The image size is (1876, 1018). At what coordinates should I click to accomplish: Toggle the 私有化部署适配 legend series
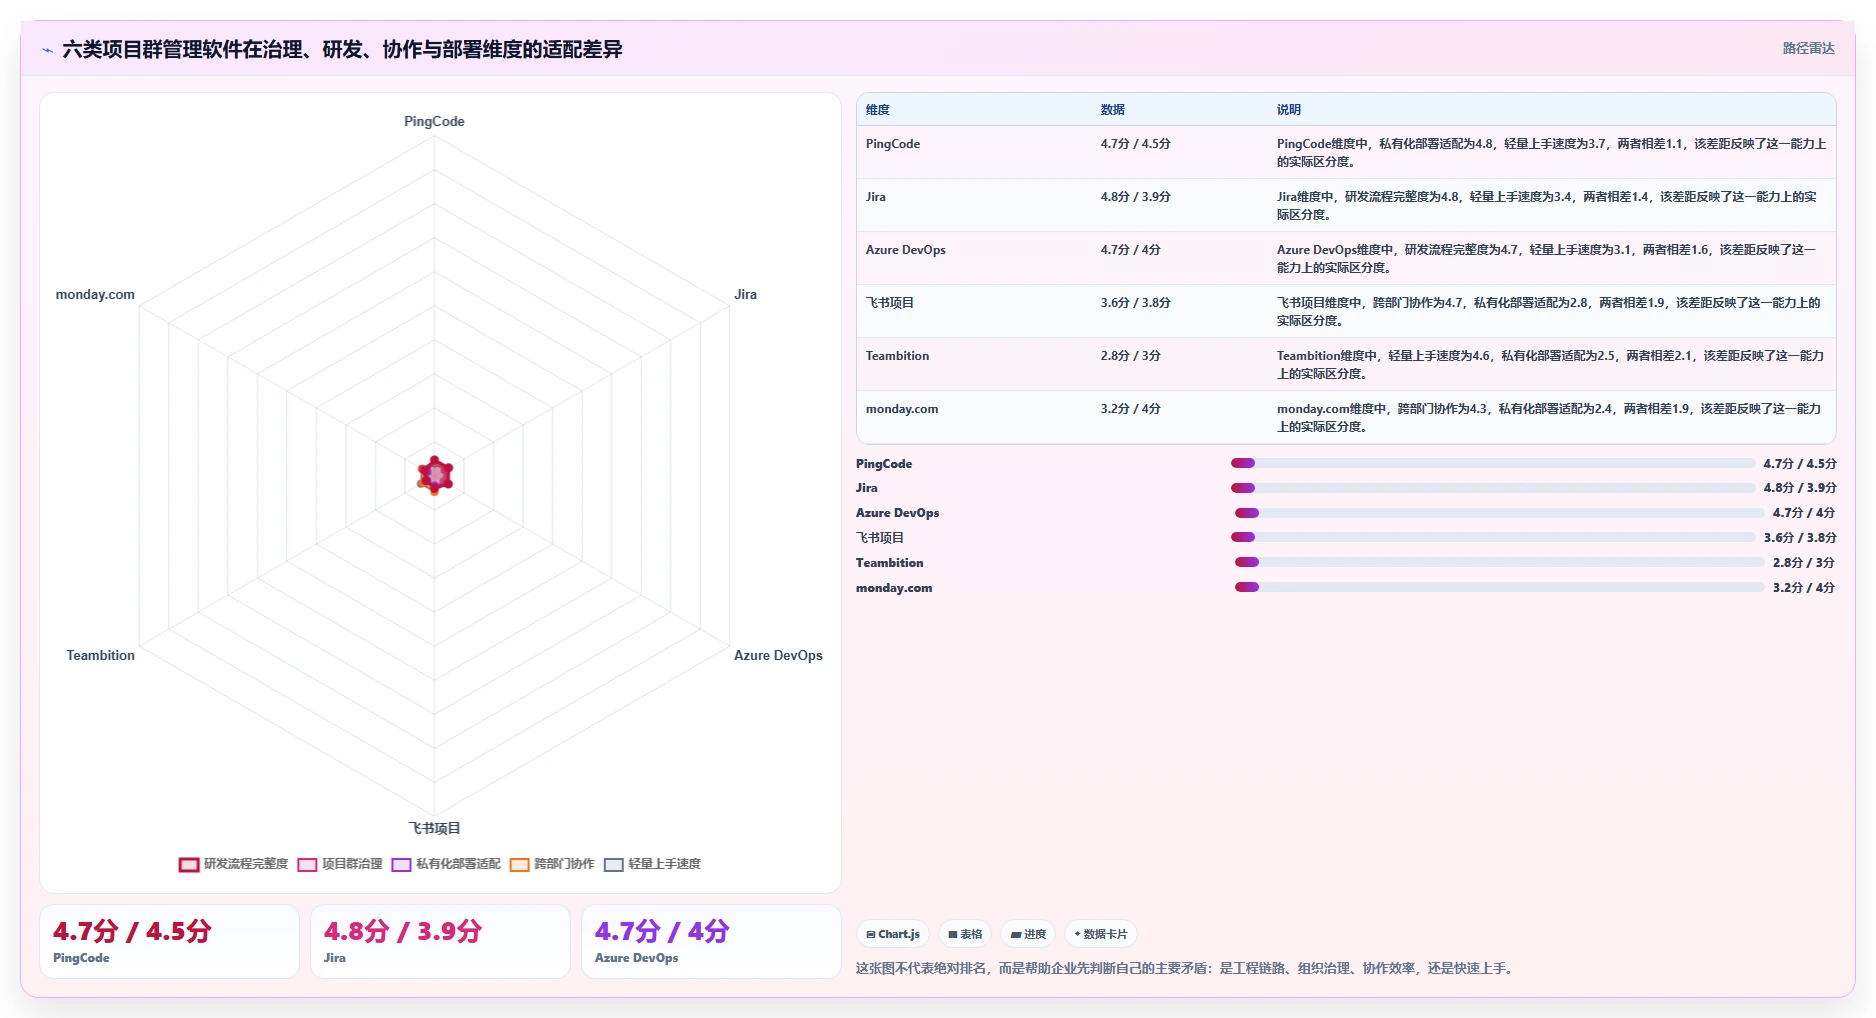(446, 864)
